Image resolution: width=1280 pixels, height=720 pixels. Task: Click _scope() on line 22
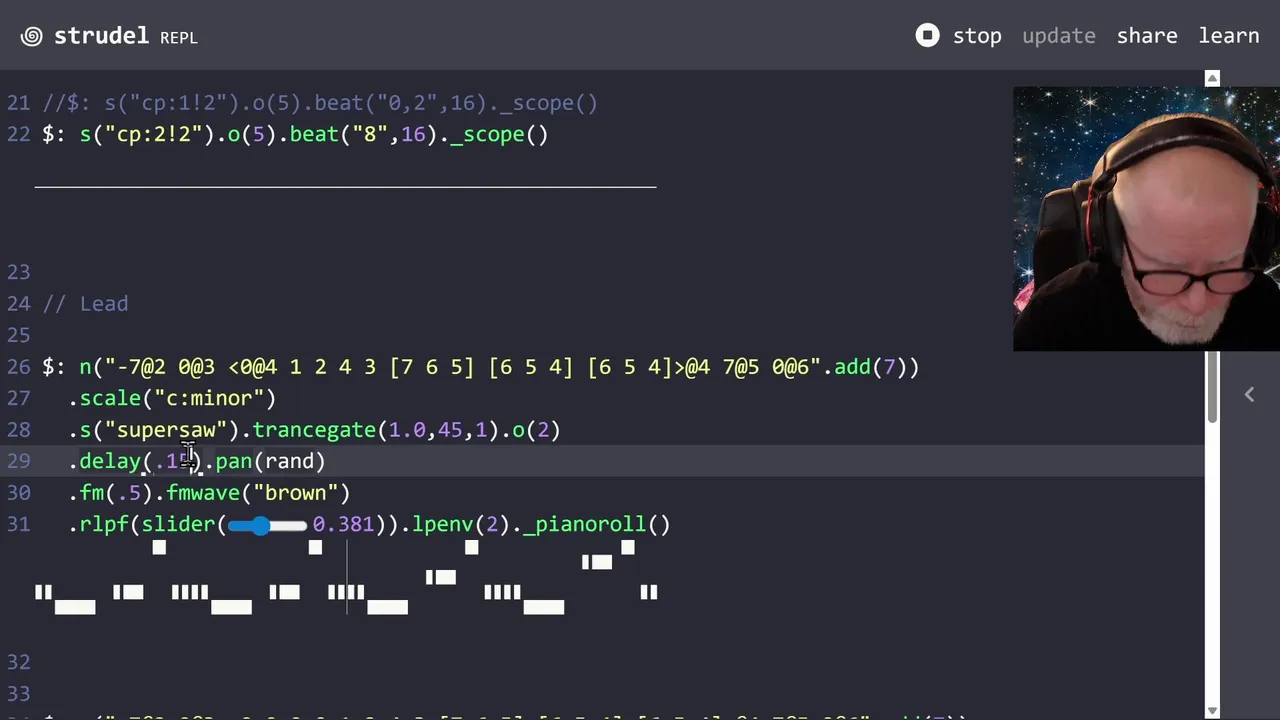[499, 134]
